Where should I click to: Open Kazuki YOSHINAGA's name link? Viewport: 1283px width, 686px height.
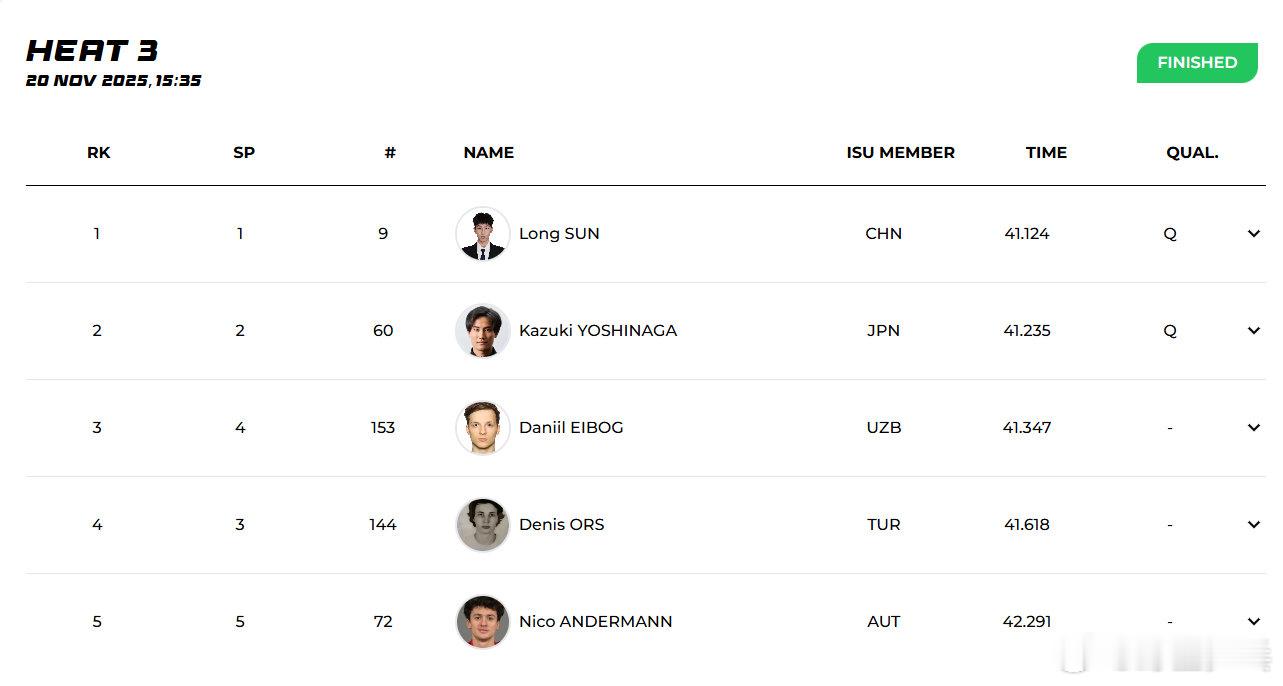coord(598,331)
